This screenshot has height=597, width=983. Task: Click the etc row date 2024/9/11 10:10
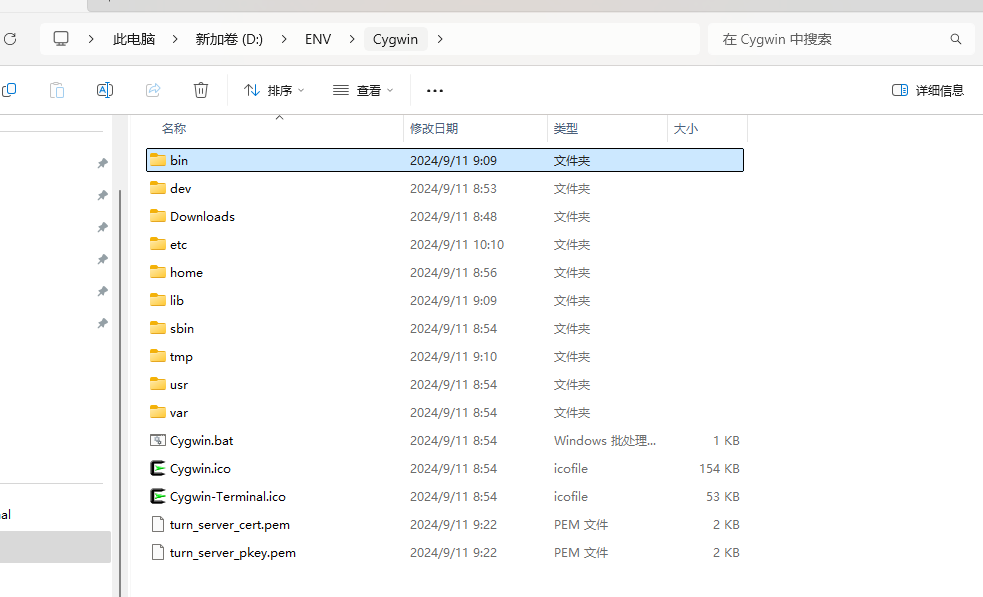[x=457, y=244]
